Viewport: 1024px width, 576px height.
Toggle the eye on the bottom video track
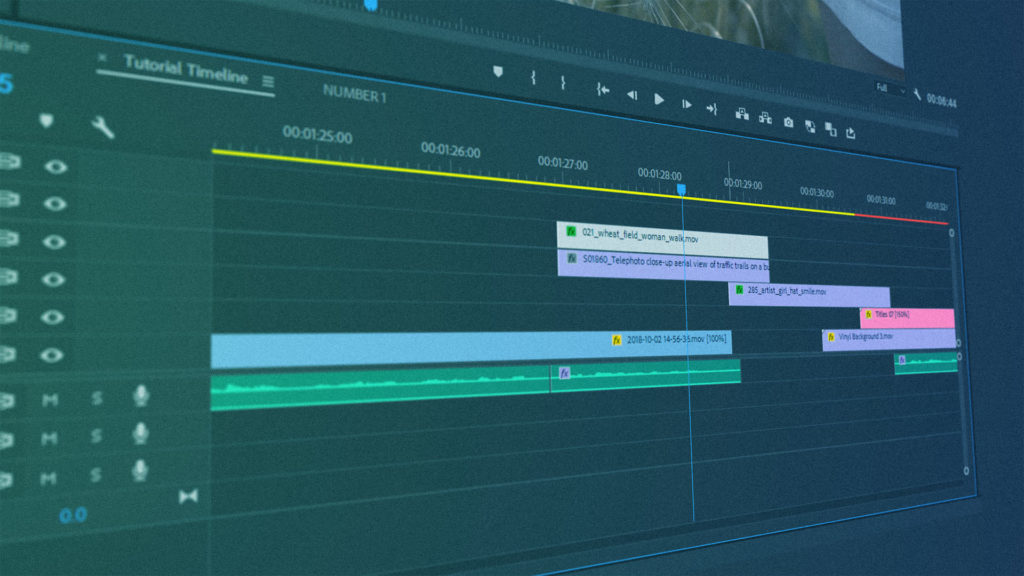click(56, 354)
